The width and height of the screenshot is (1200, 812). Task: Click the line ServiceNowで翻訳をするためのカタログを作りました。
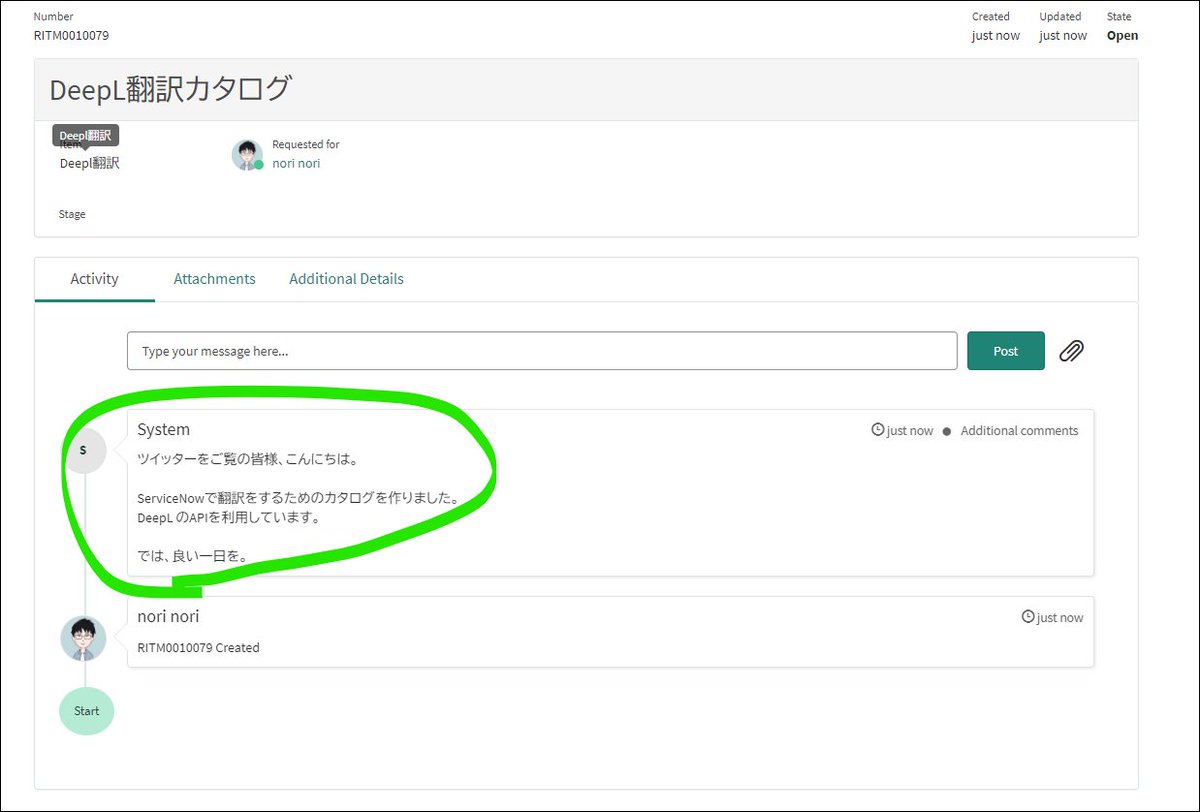298,497
